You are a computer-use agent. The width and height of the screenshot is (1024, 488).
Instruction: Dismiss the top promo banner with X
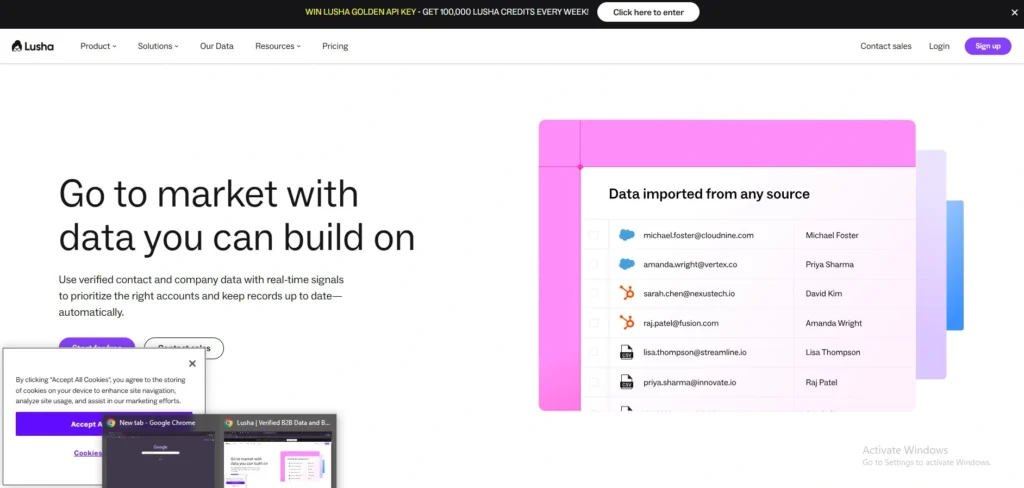click(x=1014, y=12)
